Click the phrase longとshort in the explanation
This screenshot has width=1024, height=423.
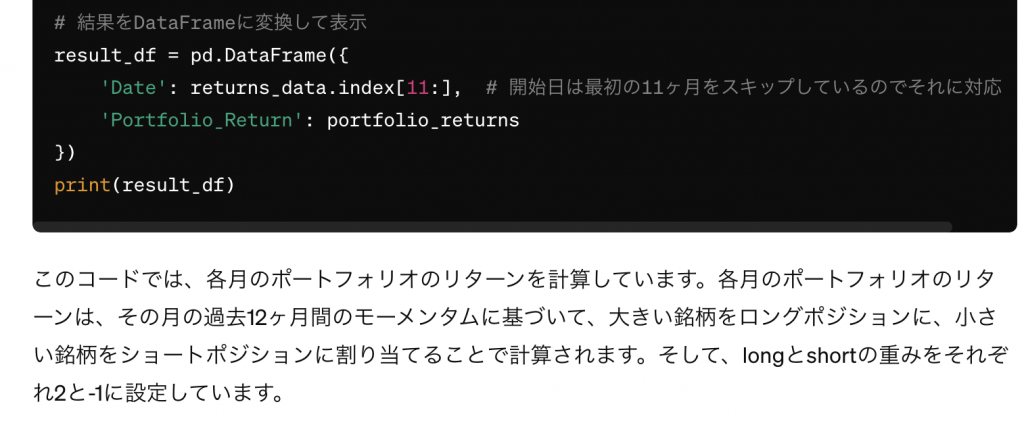pos(801,356)
